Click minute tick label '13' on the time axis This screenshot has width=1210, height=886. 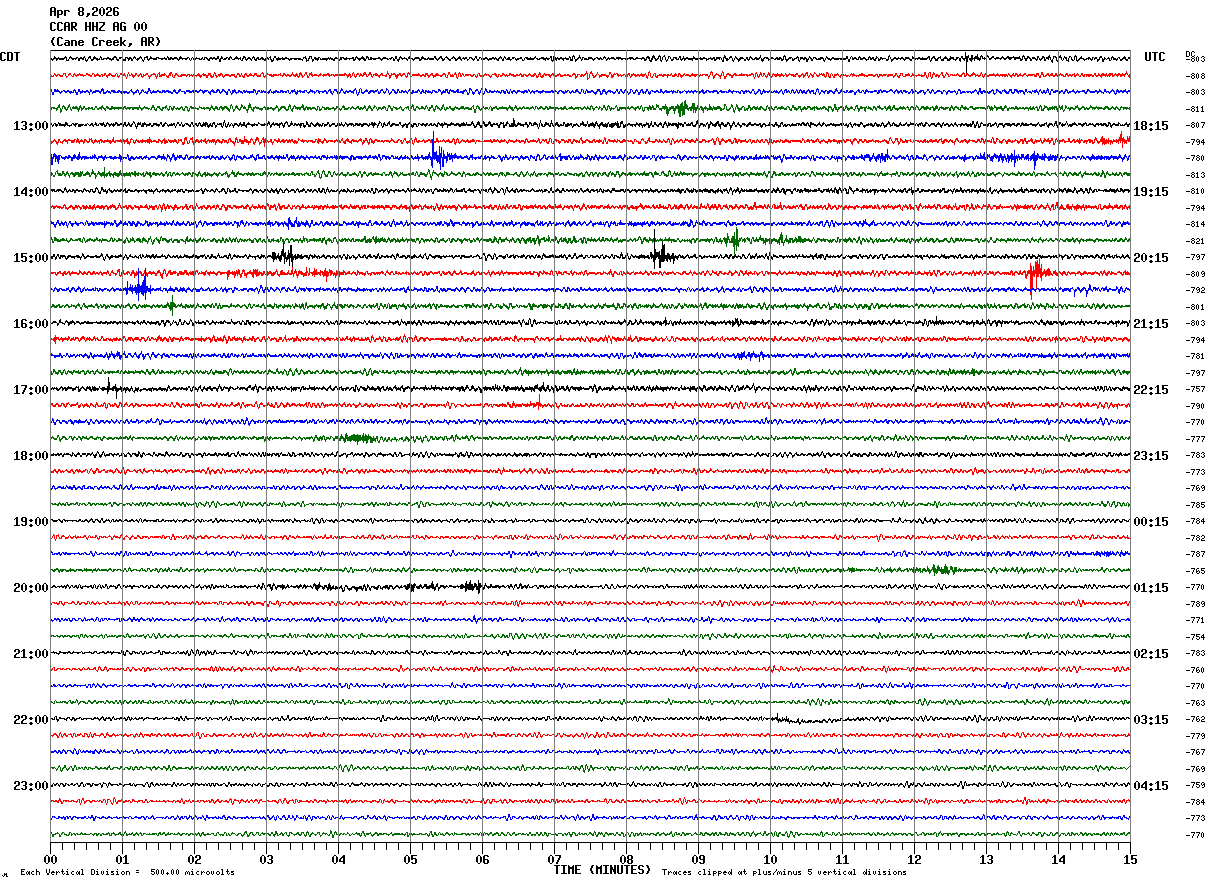point(986,859)
